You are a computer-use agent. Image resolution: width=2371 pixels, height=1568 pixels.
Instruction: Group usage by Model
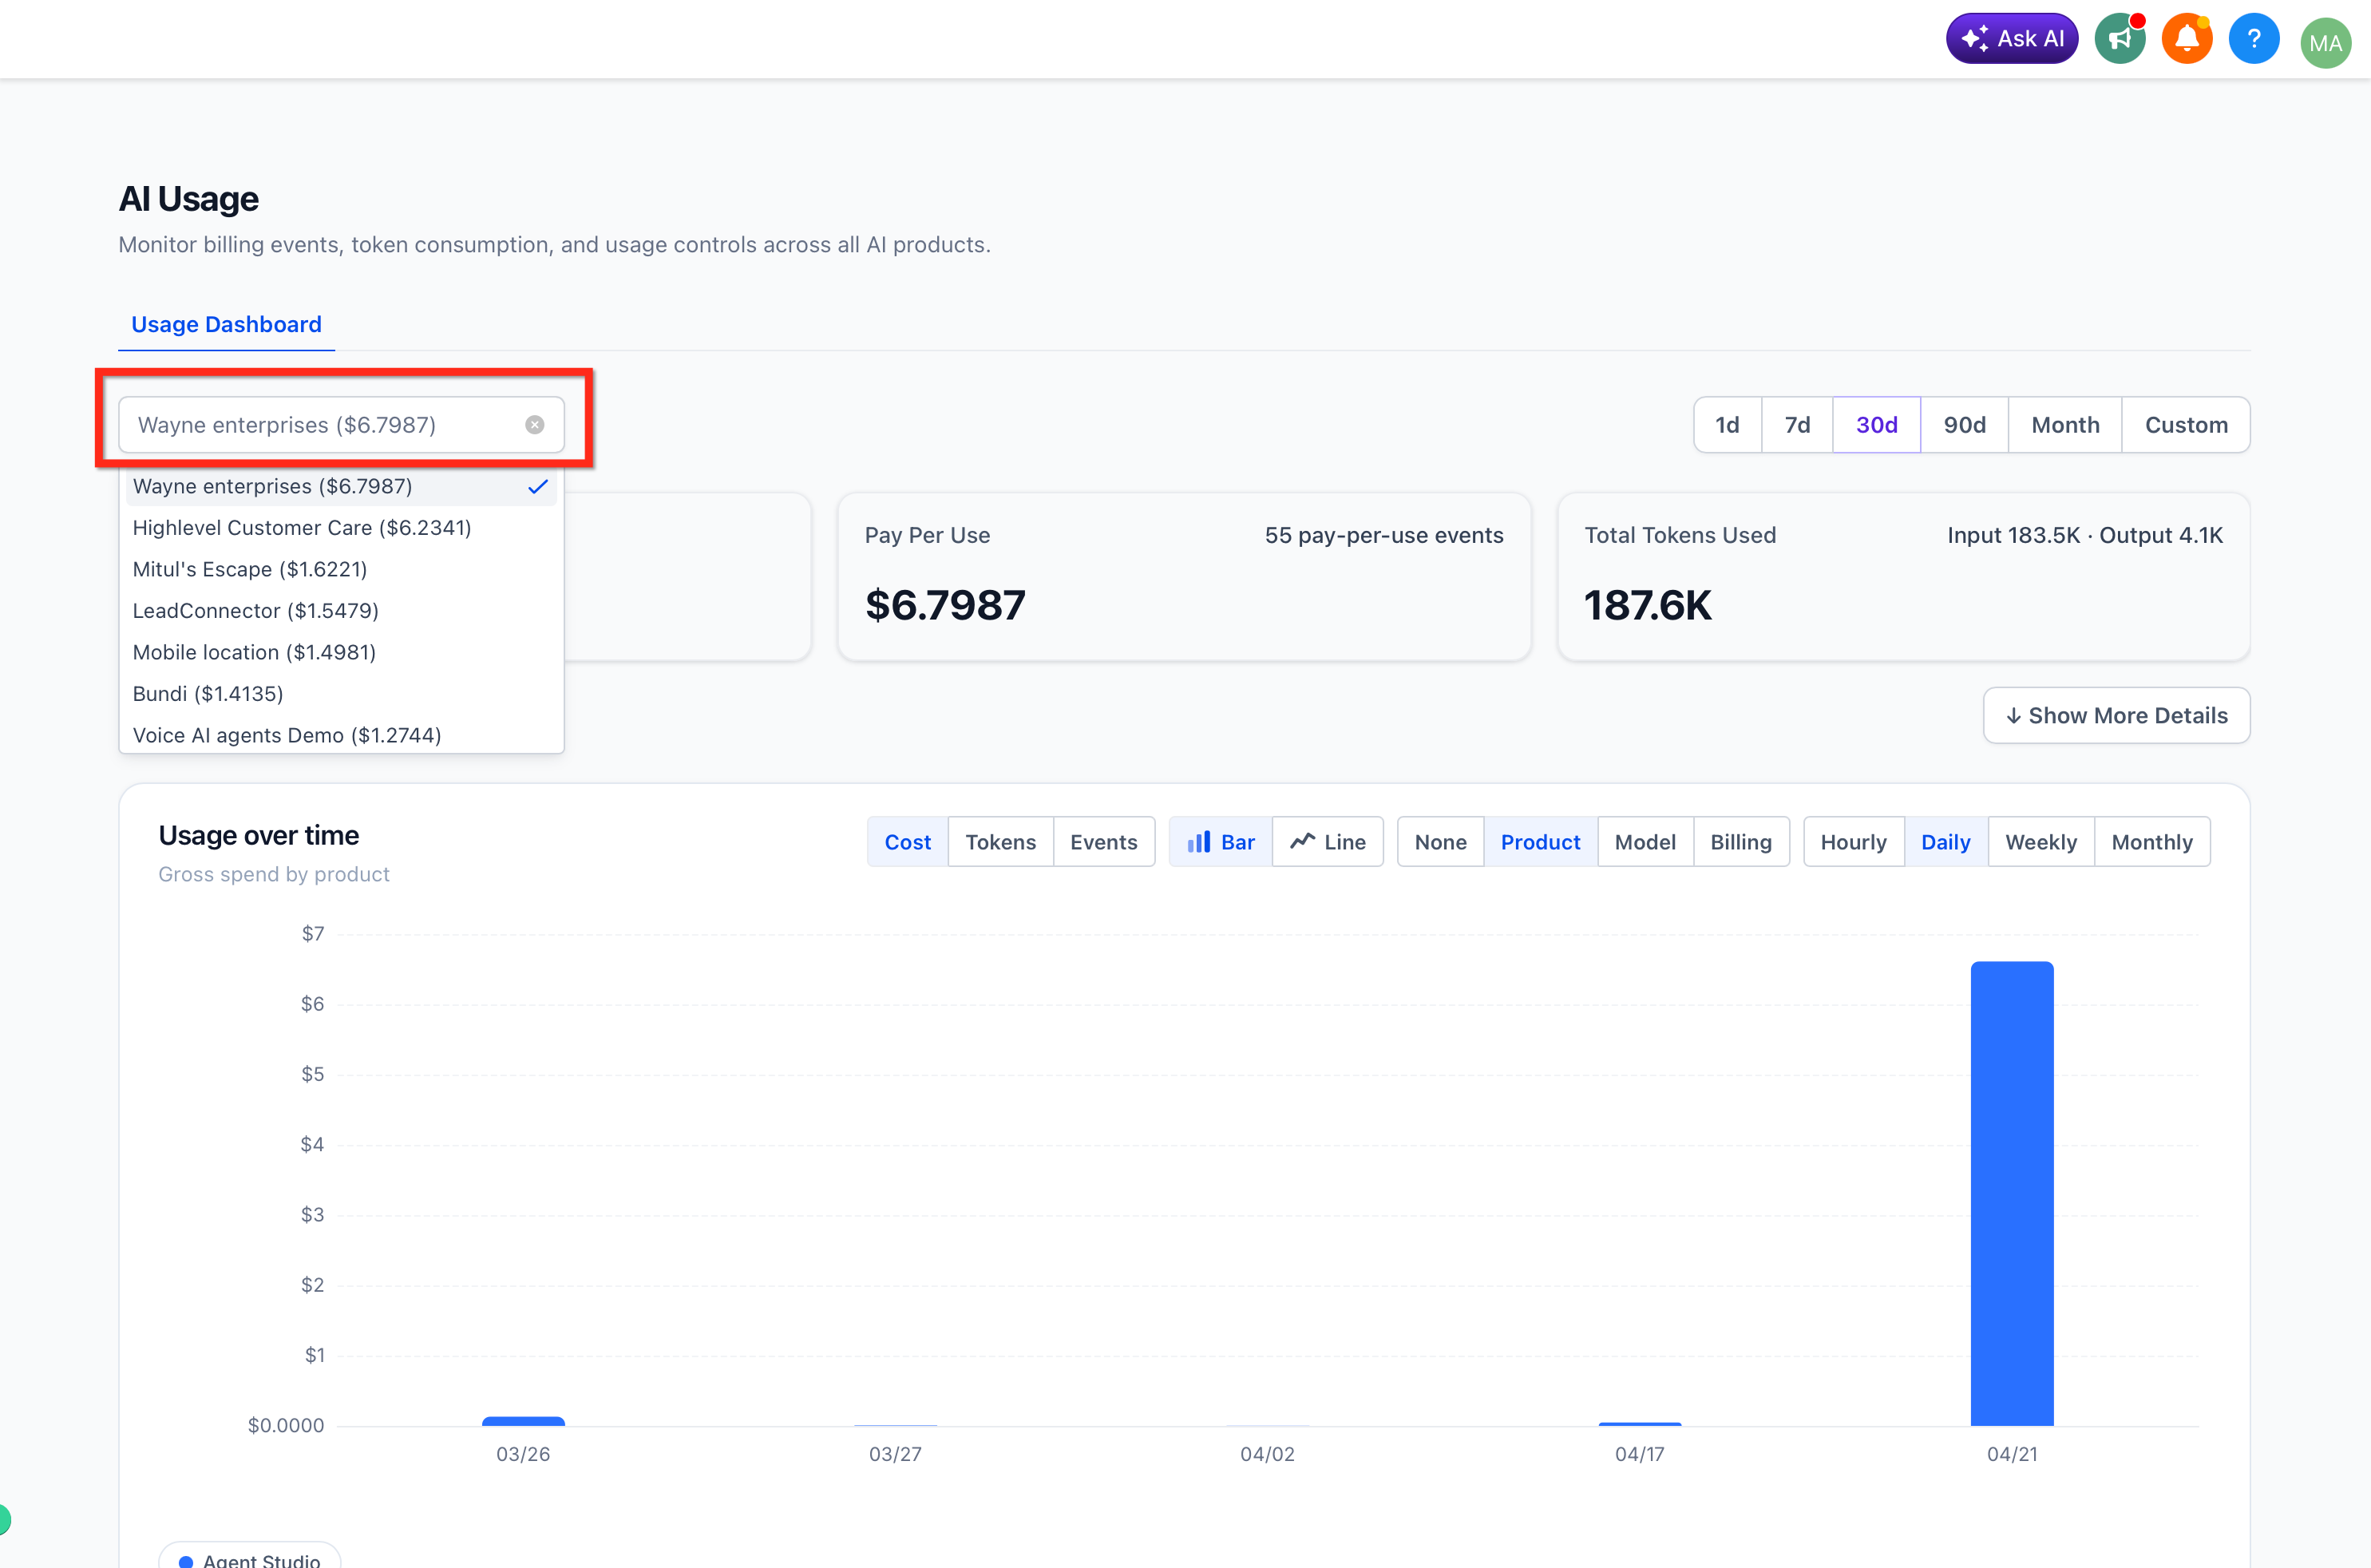[x=1644, y=842]
